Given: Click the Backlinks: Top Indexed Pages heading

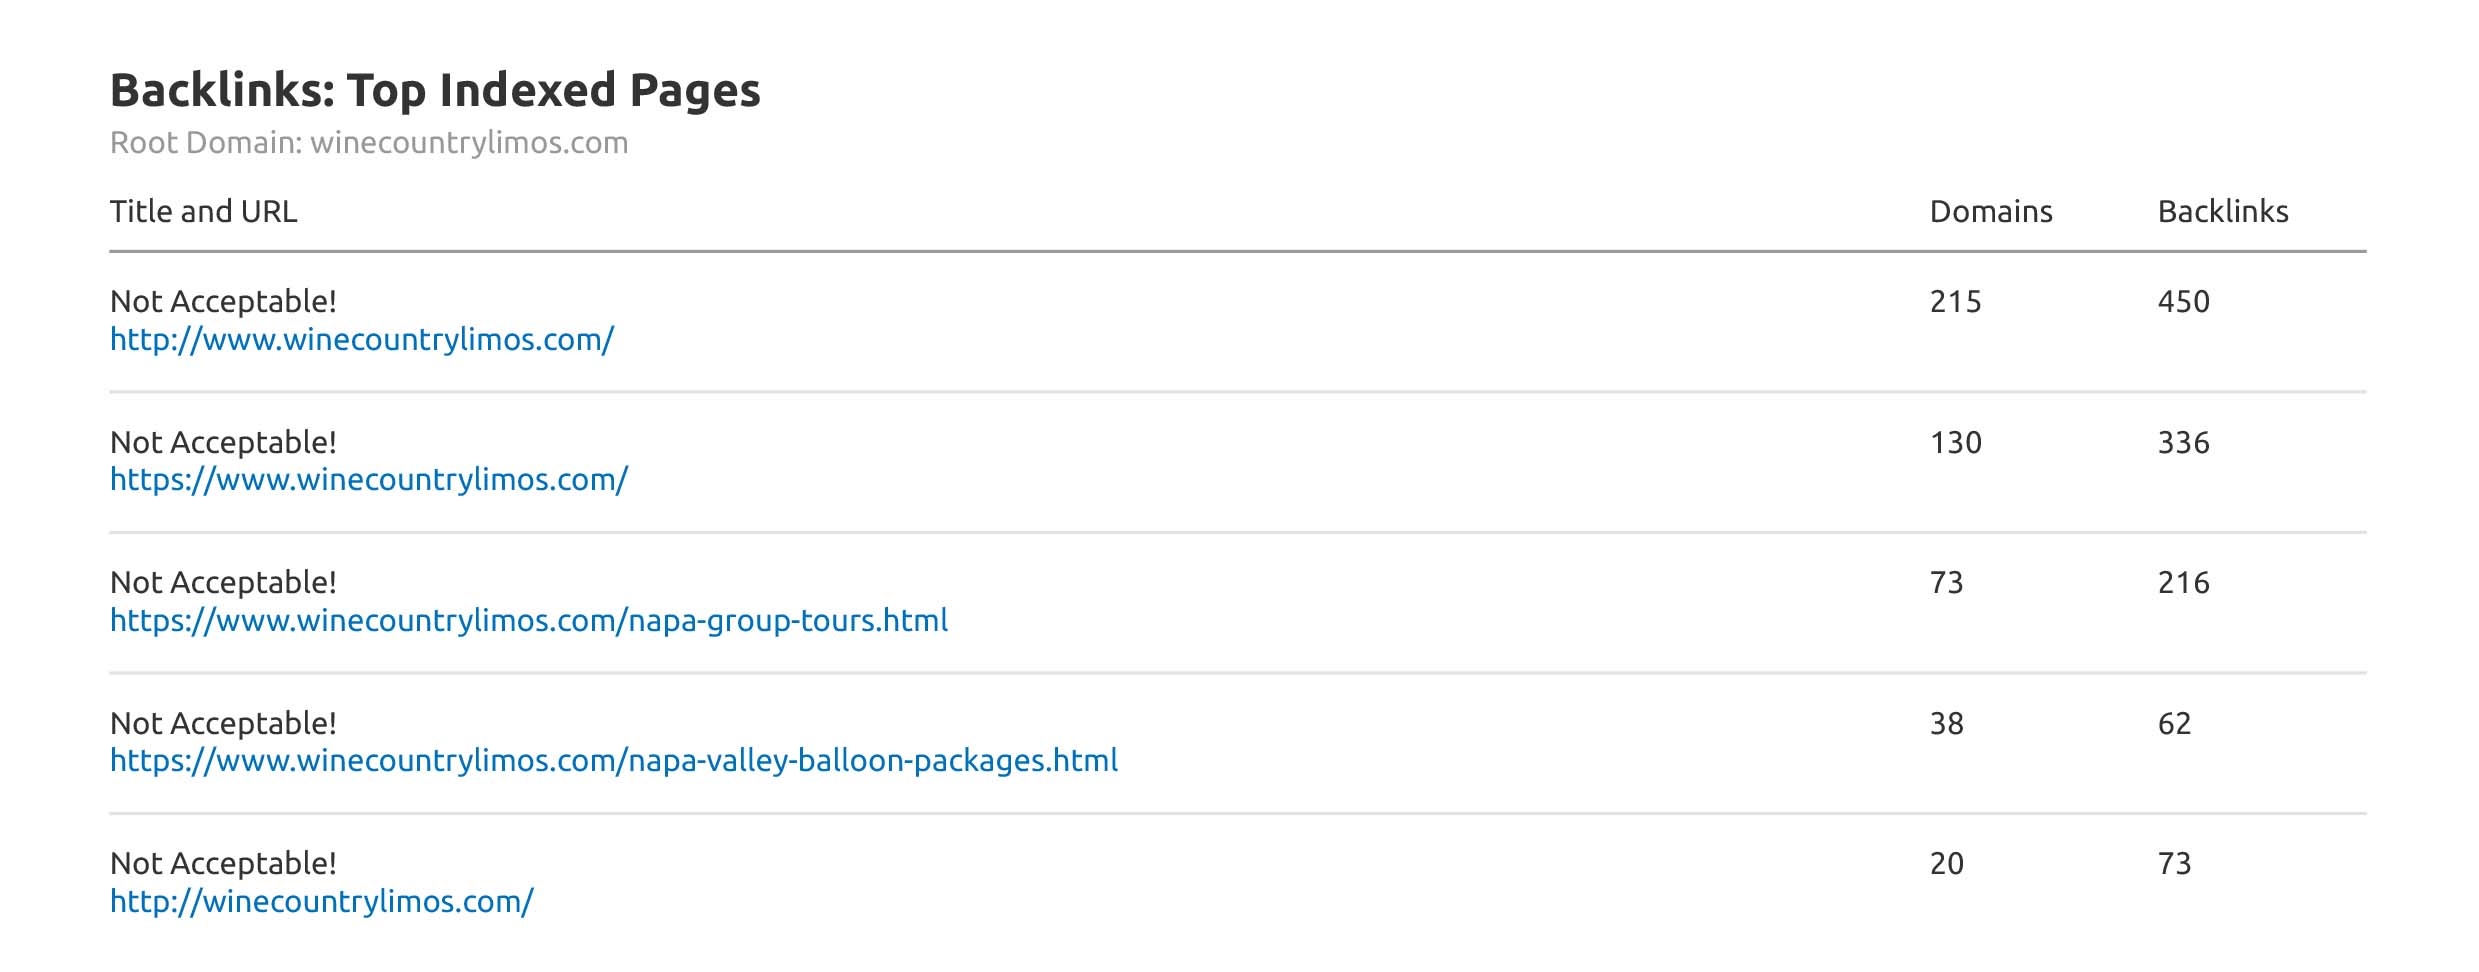Looking at the screenshot, I should [x=435, y=90].
